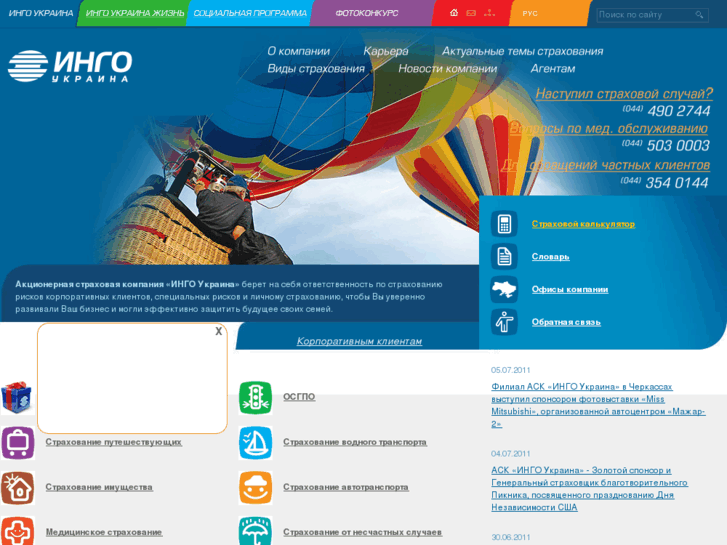Viewport: 727px width, 545px height.
Task: Click the Ukraine map icon beside Офисы компании
Action: pyautogui.click(x=504, y=289)
